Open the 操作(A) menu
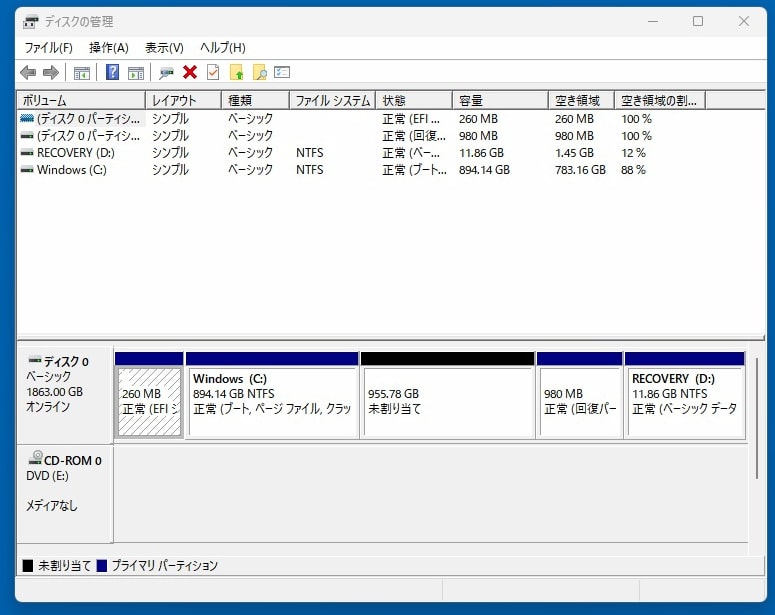This screenshot has width=775, height=615. pos(109,47)
